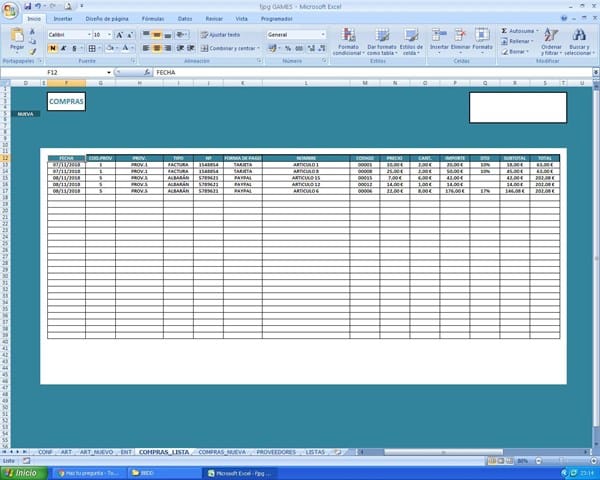
Task: Open the General number format dropdown
Action: (x=323, y=35)
